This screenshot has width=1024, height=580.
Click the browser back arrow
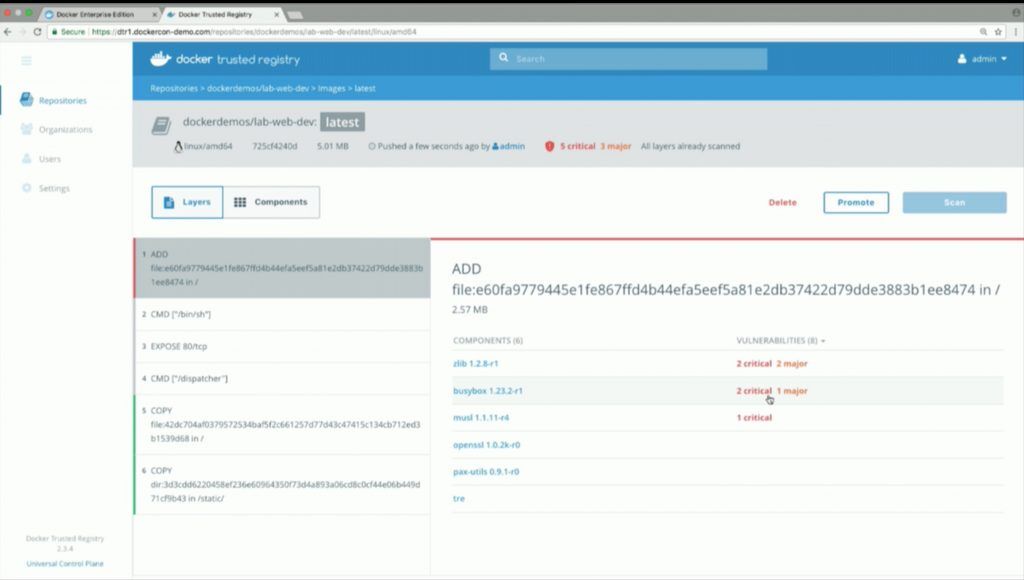tap(8, 31)
